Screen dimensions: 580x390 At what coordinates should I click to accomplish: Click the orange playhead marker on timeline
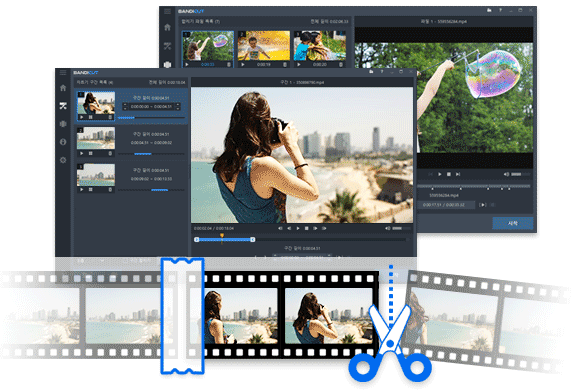222,236
